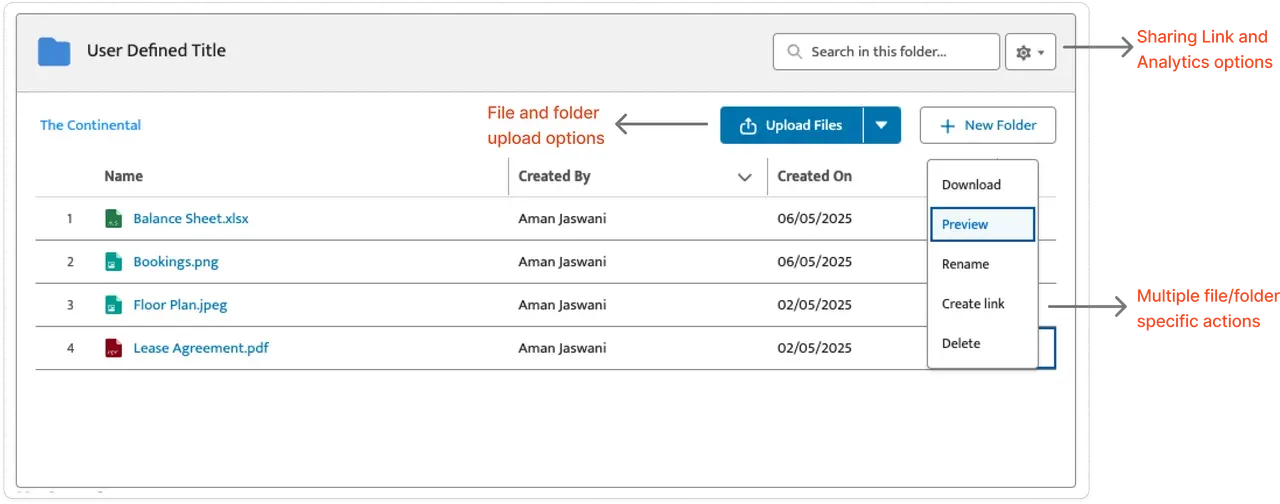Open the Bookings.png file link
The height and width of the screenshot is (504, 1280).
[x=176, y=262]
